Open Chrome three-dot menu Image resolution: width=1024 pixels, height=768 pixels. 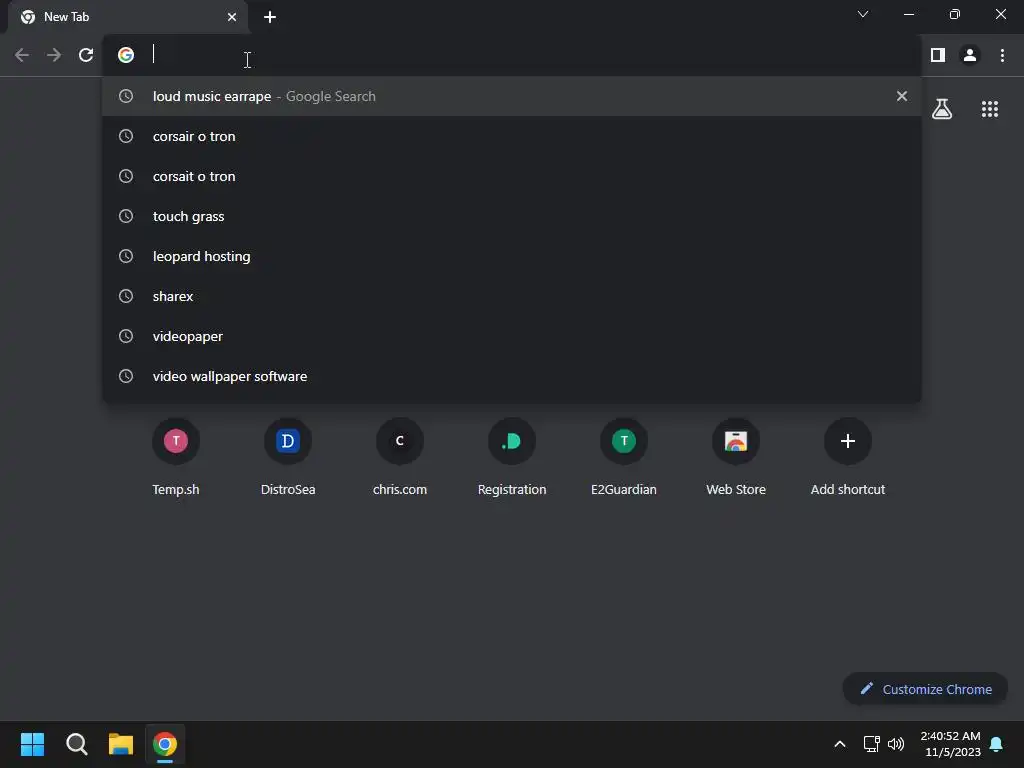[x=1002, y=55]
